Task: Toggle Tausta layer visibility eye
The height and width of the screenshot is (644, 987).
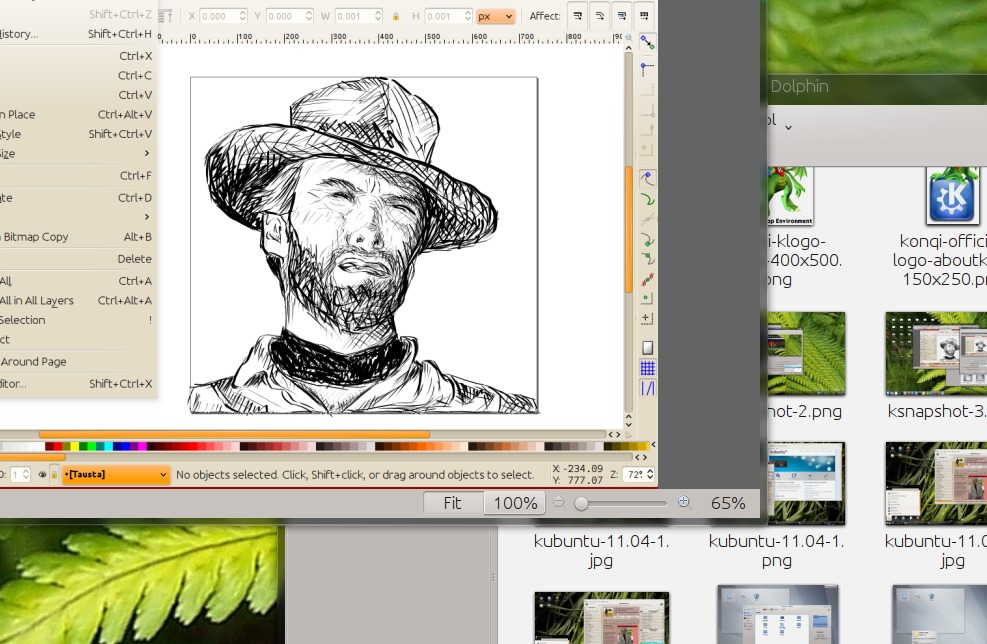Action: [42, 475]
